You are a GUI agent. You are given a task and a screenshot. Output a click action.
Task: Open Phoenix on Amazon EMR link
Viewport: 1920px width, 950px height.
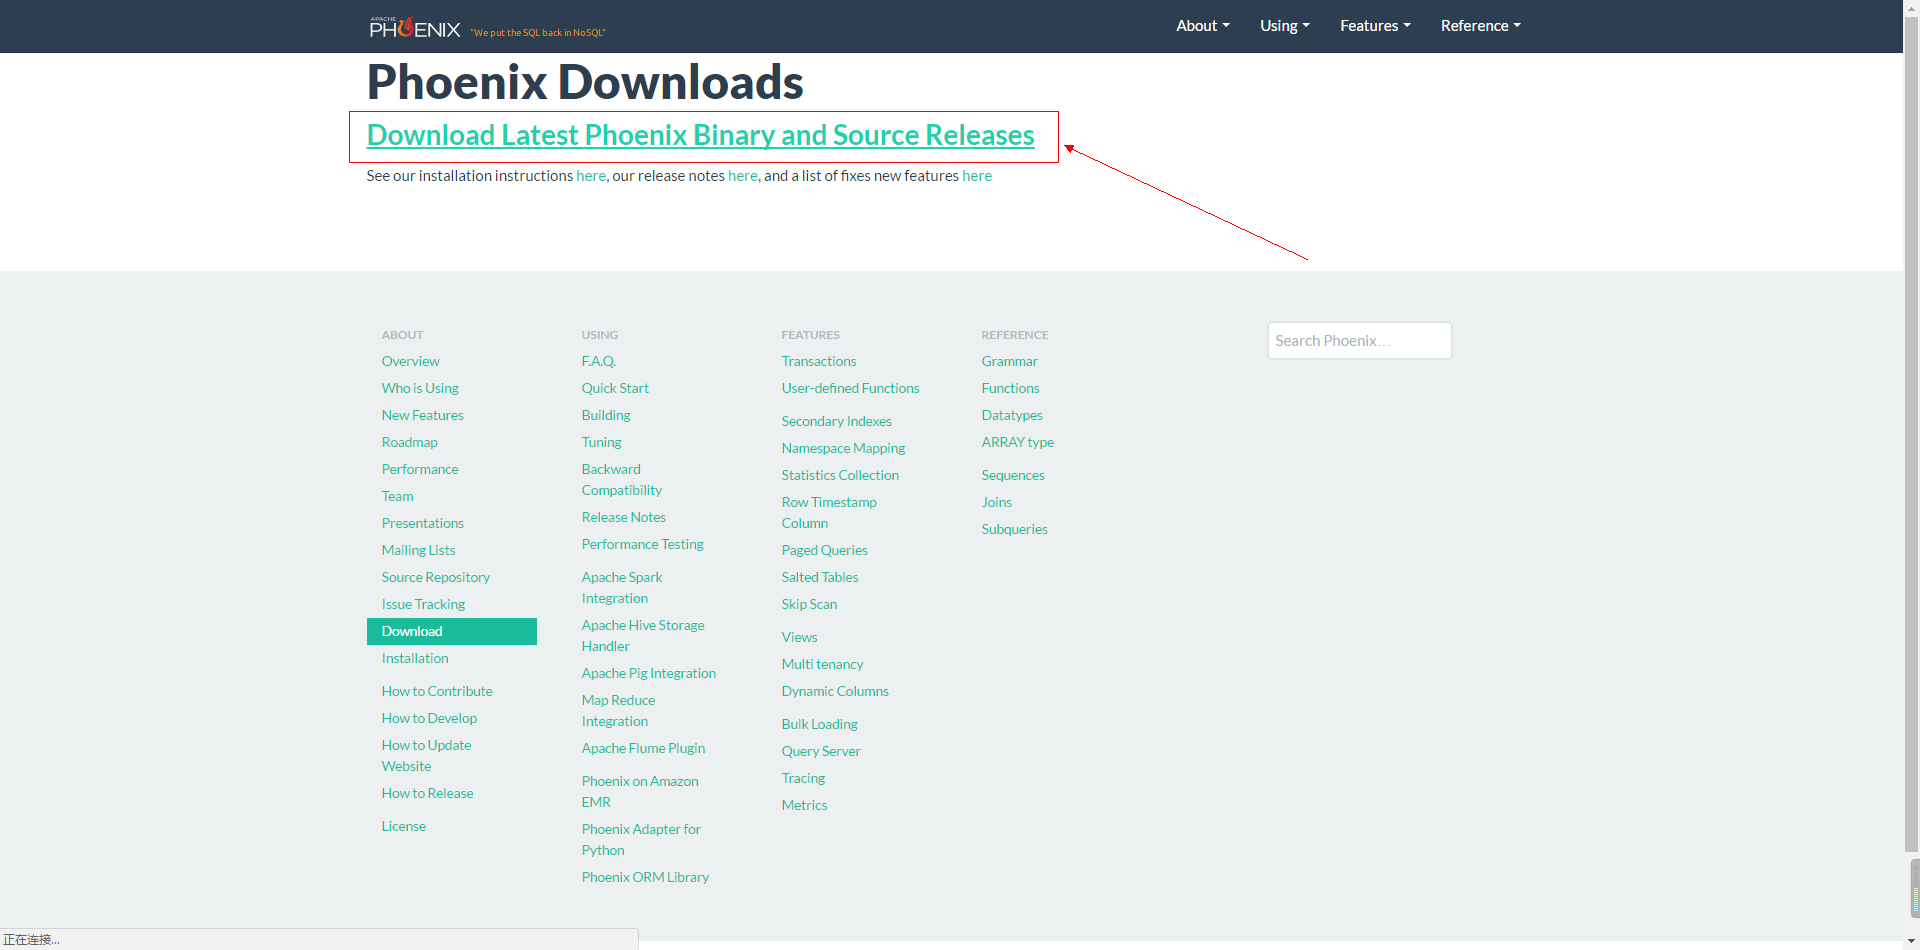coord(640,792)
